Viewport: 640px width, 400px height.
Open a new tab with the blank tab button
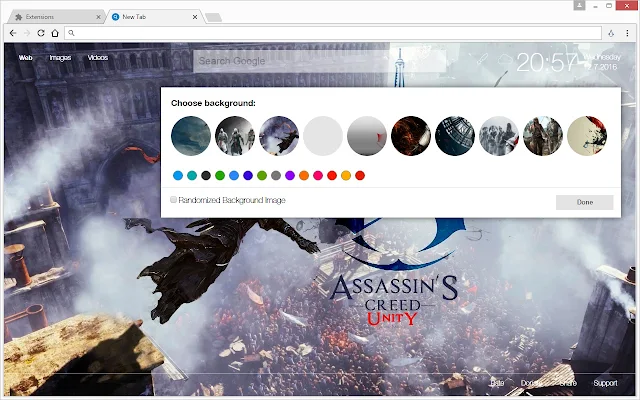213,17
